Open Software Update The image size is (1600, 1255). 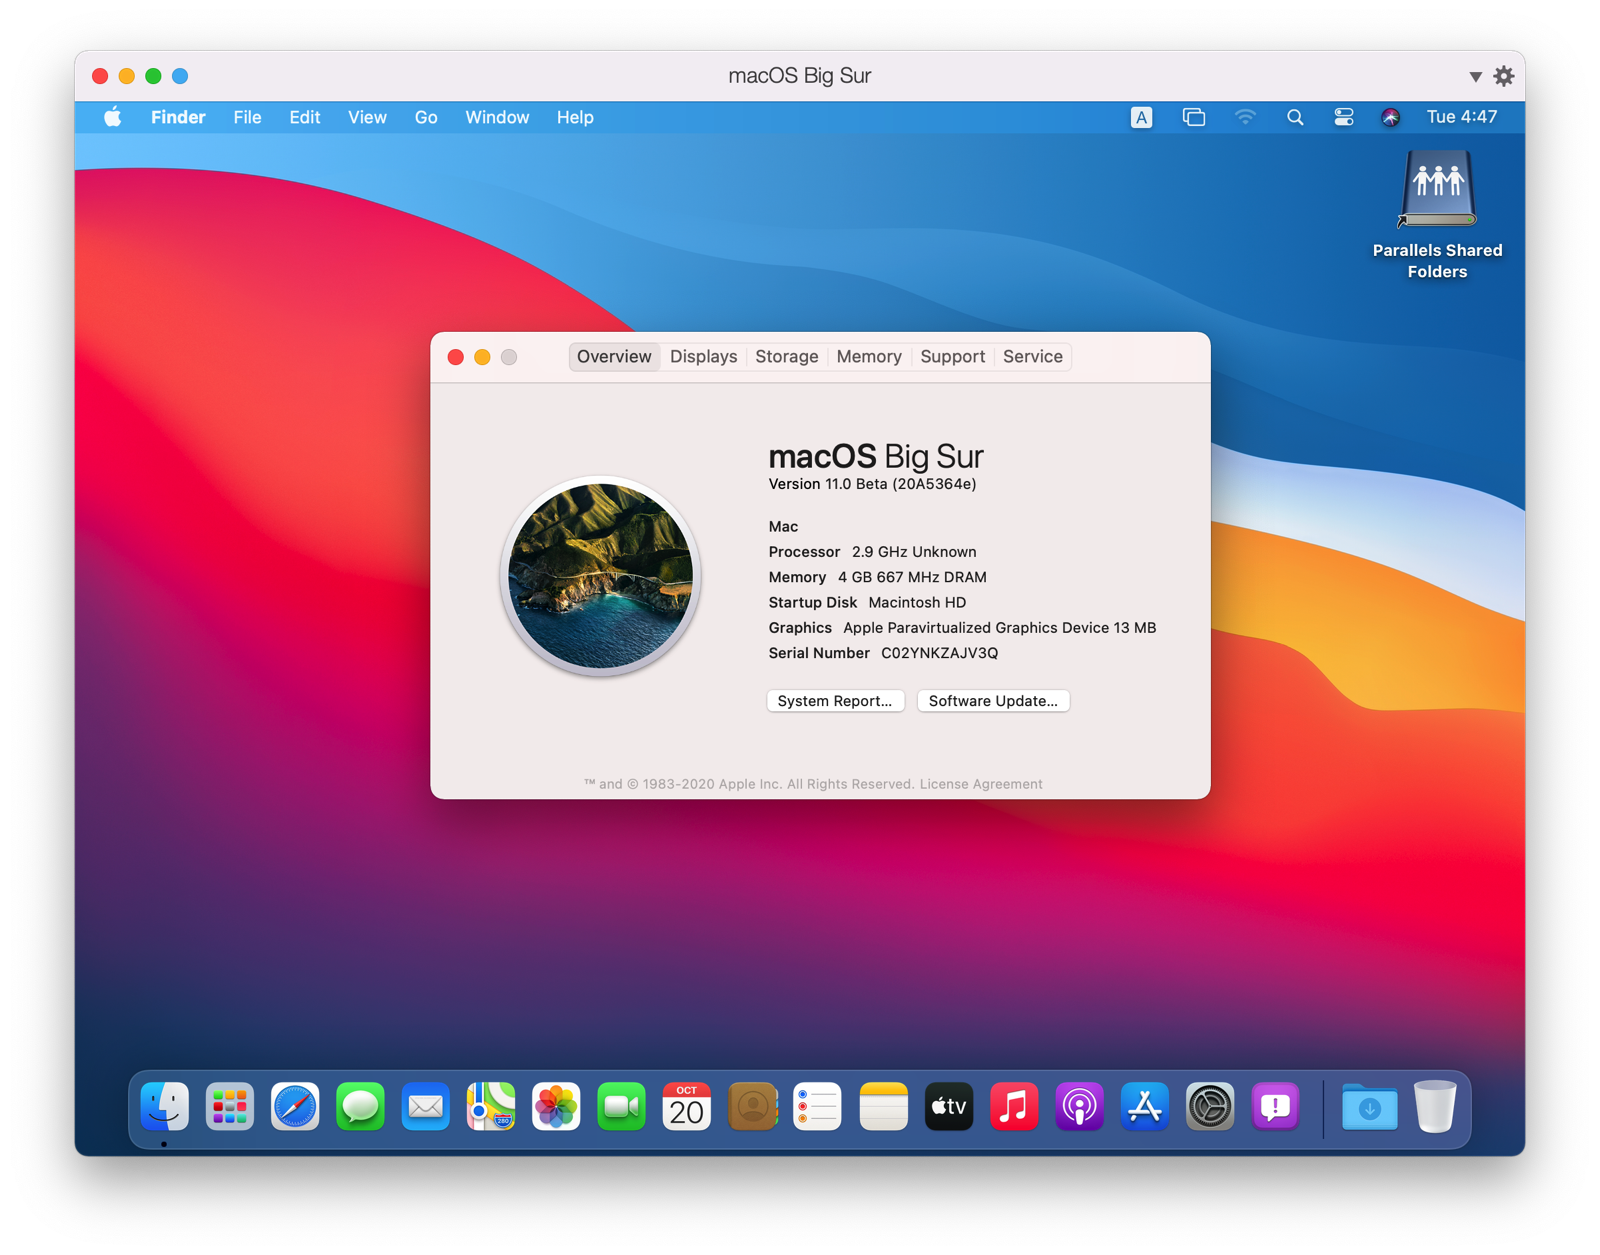(x=993, y=700)
